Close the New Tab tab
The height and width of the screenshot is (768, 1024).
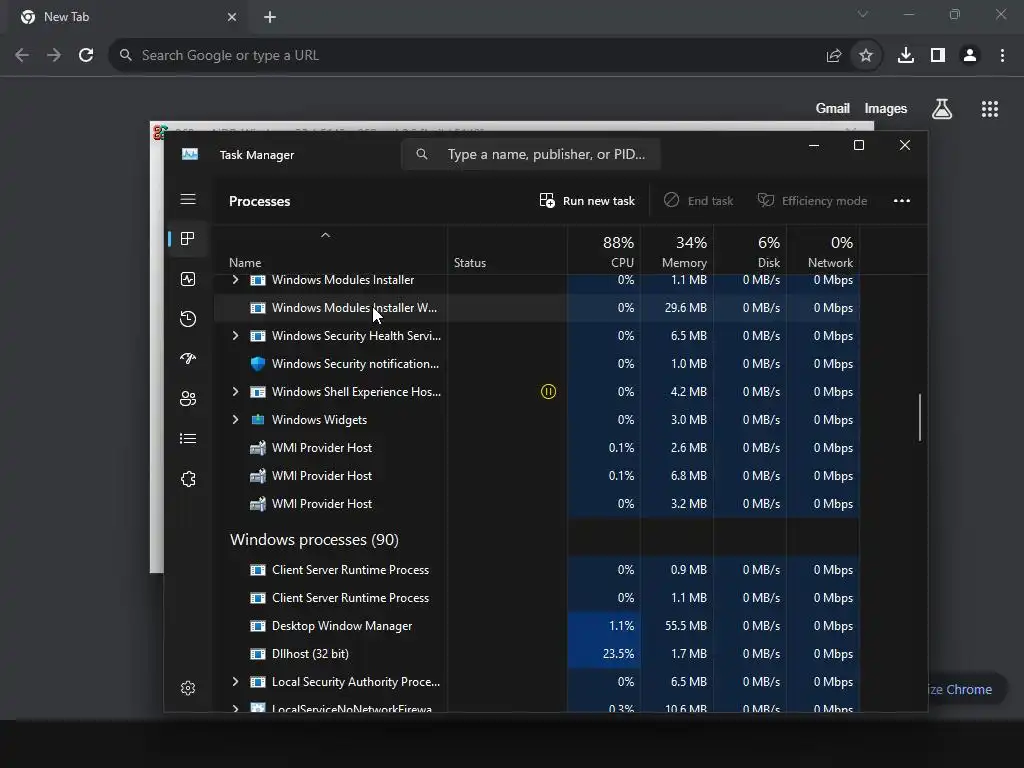point(232,17)
